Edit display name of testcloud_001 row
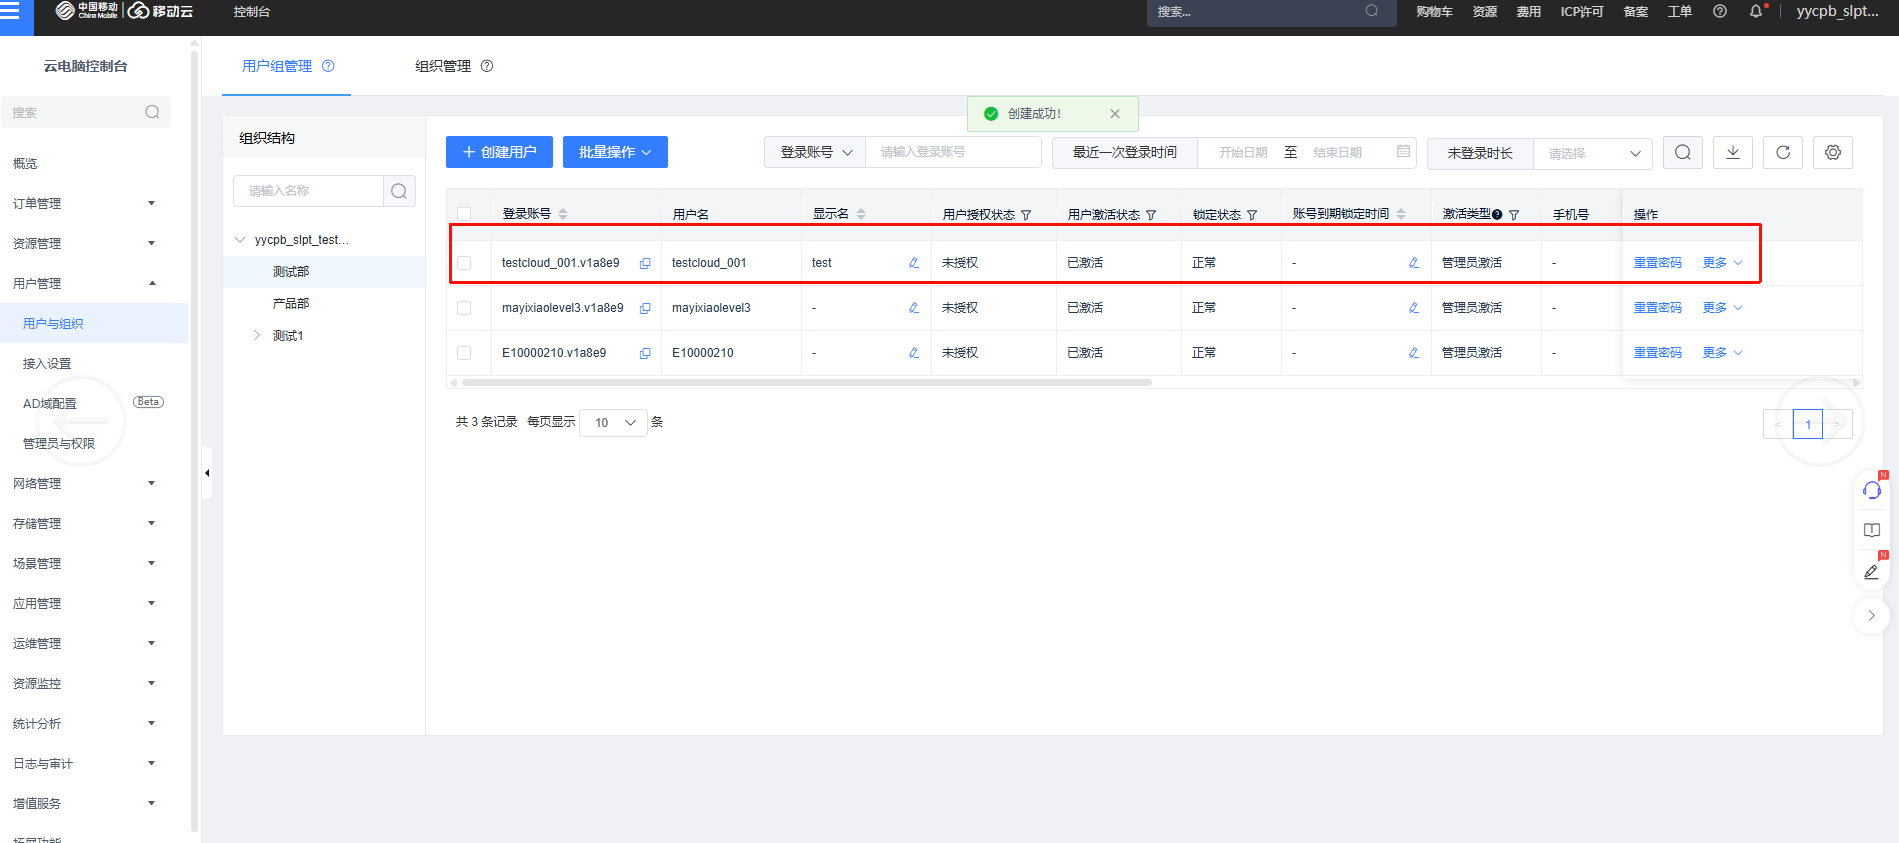This screenshot has width=1899, height=843. click(x=914, y=263)
